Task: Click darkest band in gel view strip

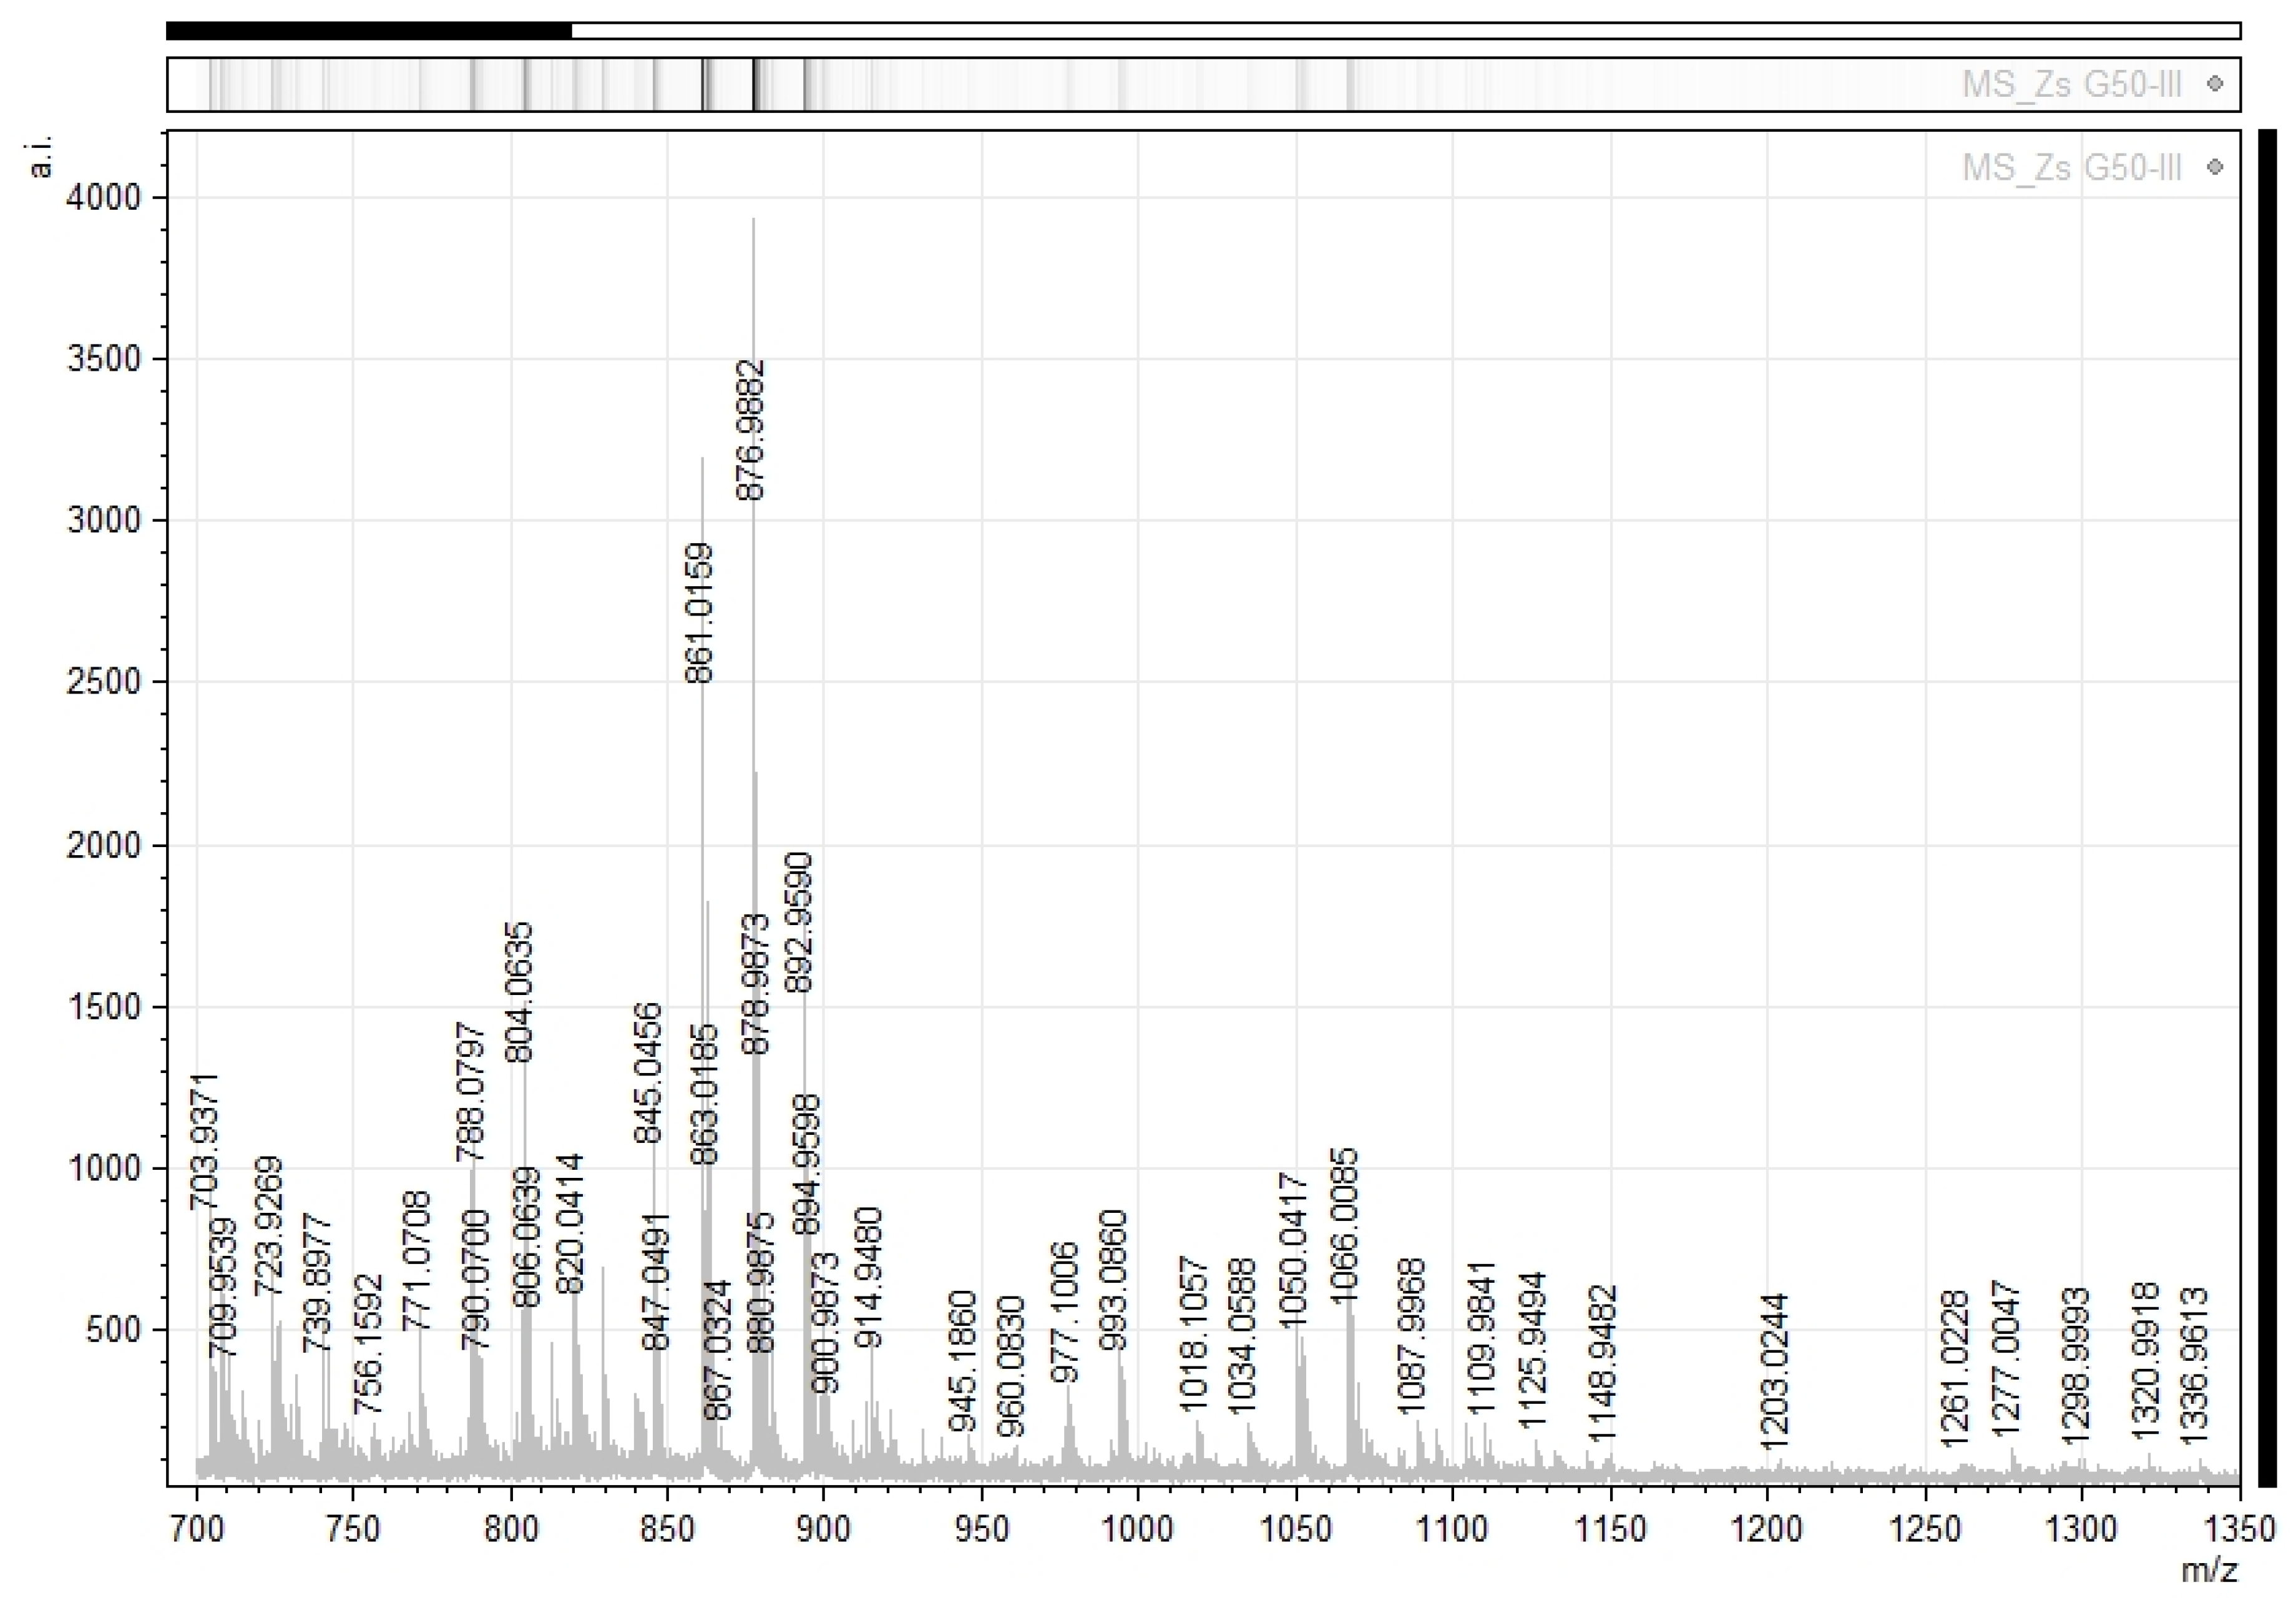Action: coord(755,84)
